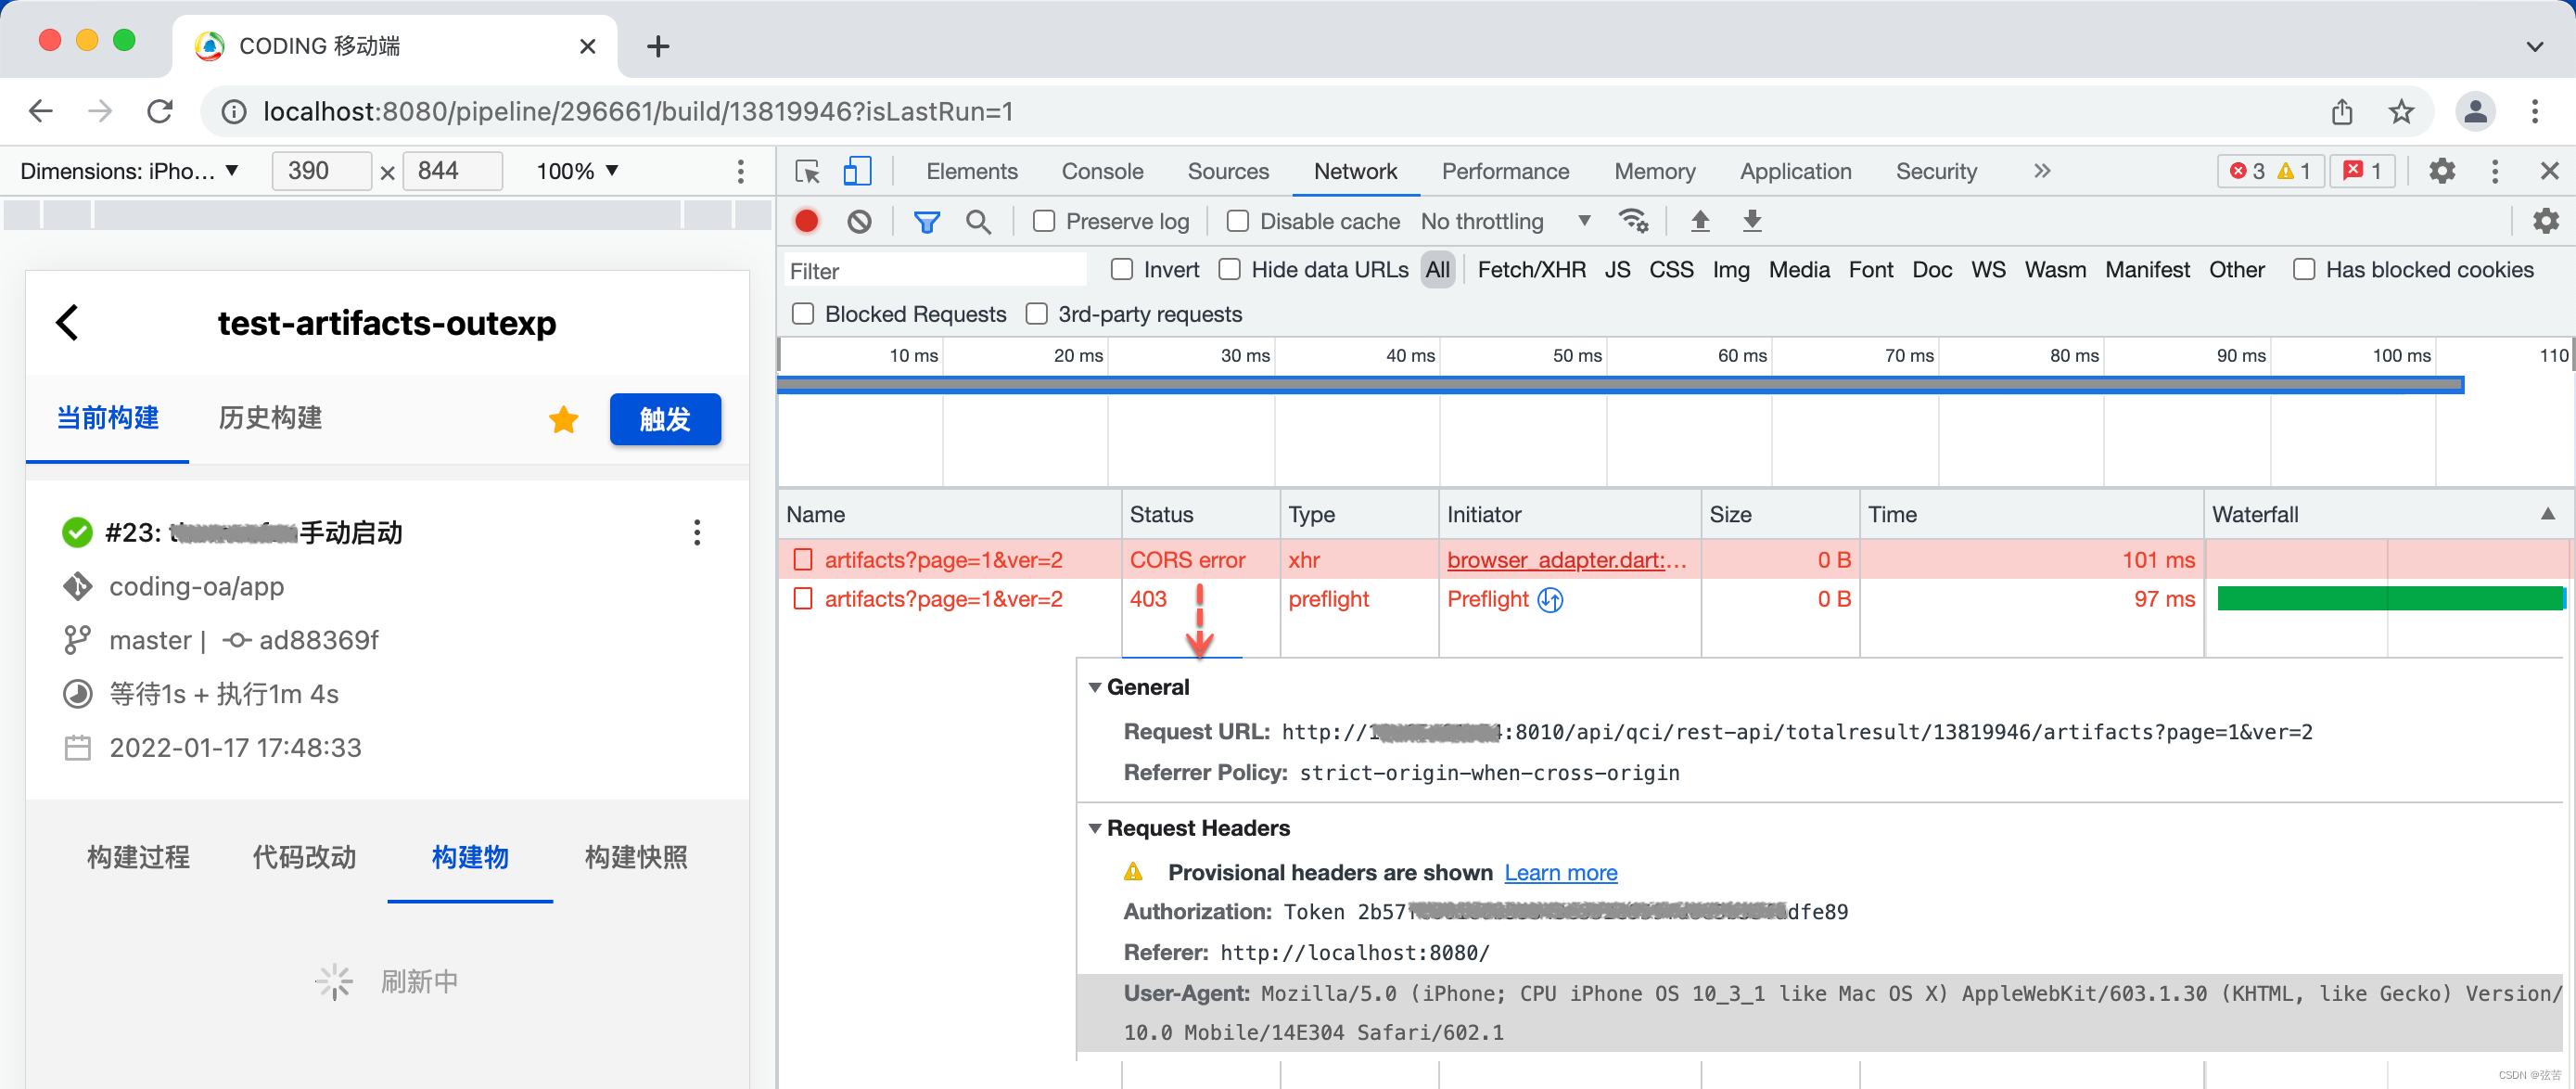The width and height of the screenshot is (2576, 1089).
Task: Activate the inspect element picker
Action: (x=807, y=171)
